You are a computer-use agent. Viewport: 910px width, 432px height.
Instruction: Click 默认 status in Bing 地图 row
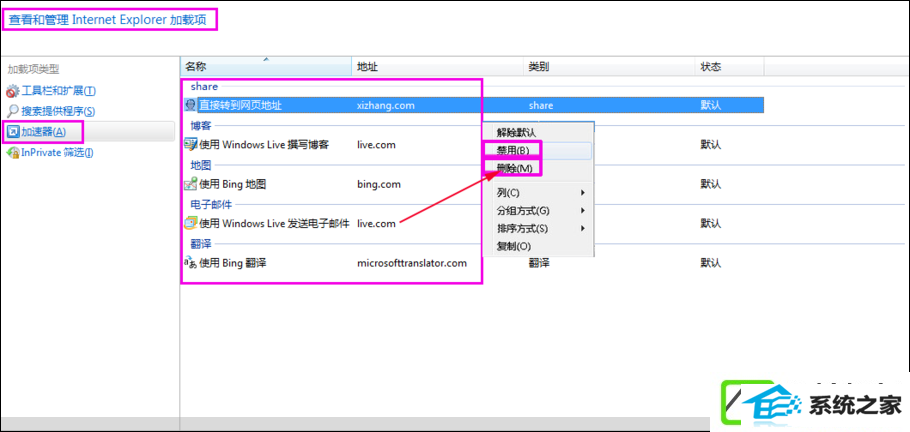[x=710, y=184]
